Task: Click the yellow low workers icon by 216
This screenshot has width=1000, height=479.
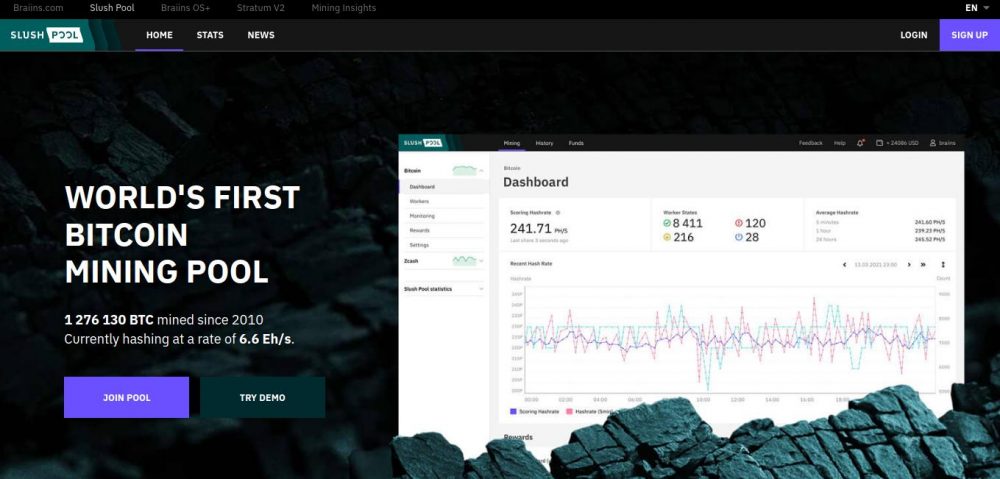Action: tap(667, 237)
